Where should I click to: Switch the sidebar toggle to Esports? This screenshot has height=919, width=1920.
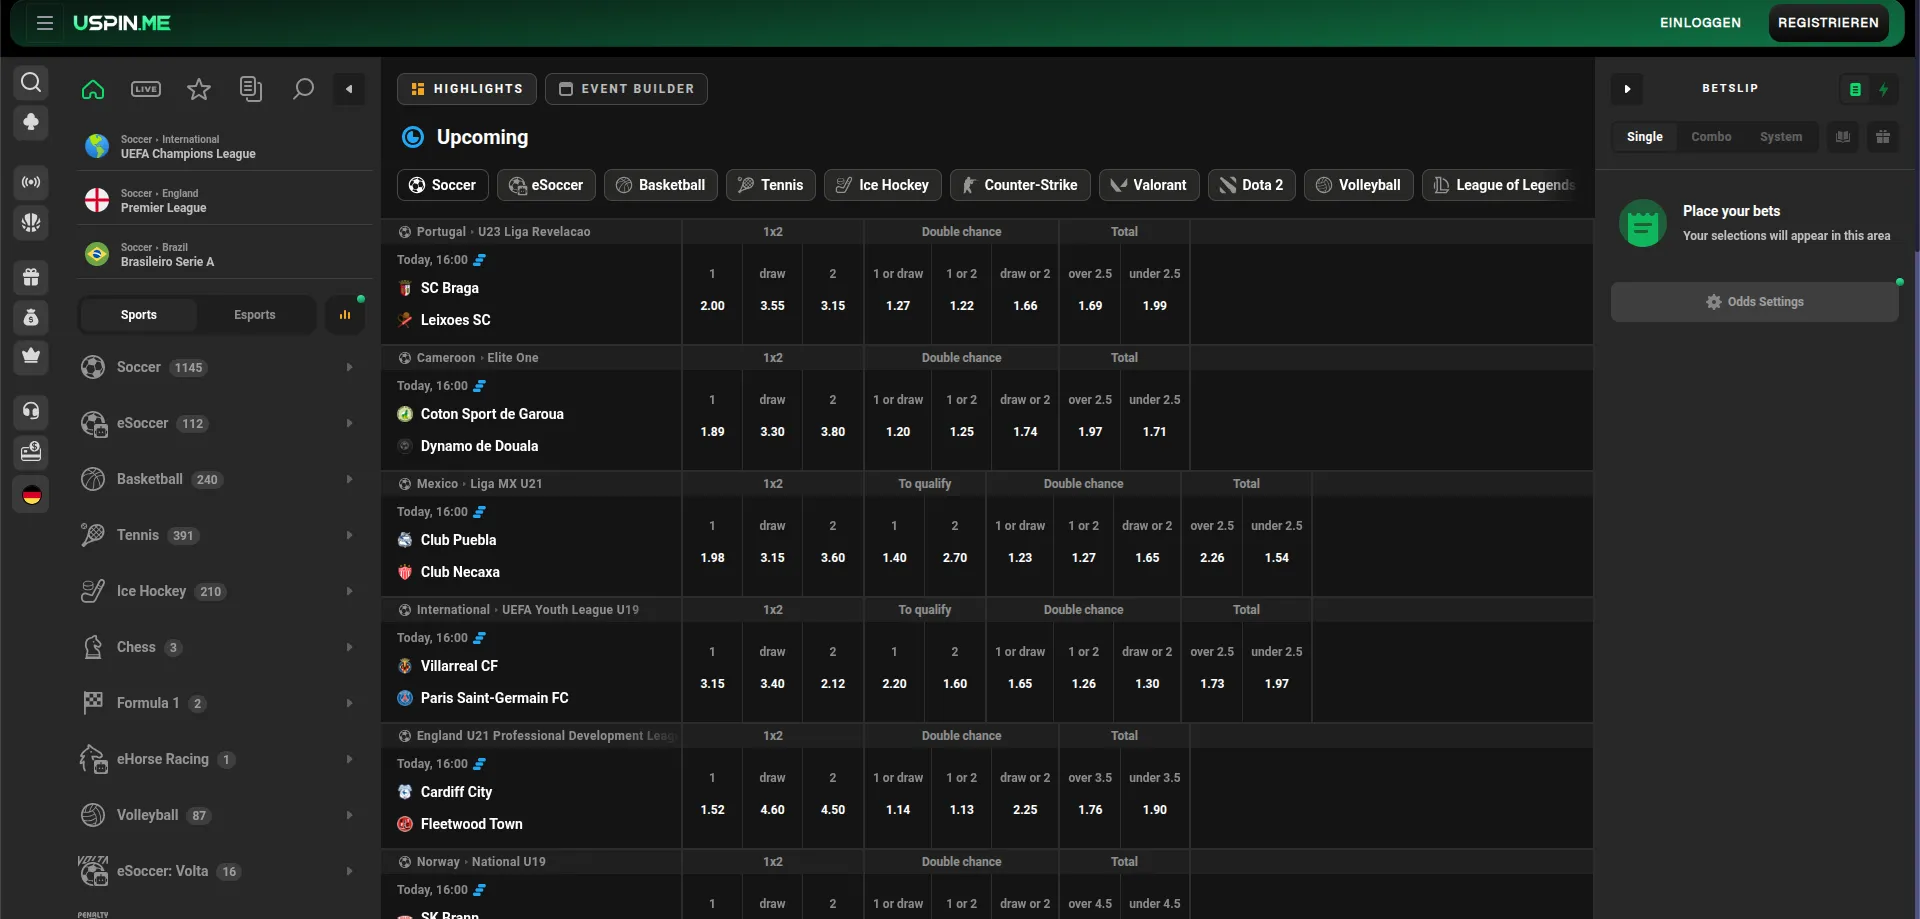[254, 315]
